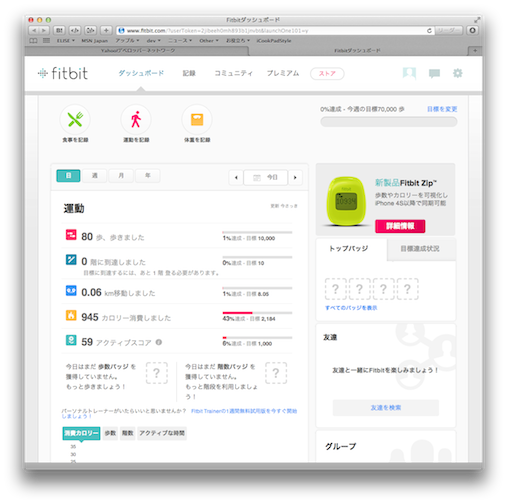Open the settings gear icon
Viewport: 507px width, 504px height.
pos(458,73)
